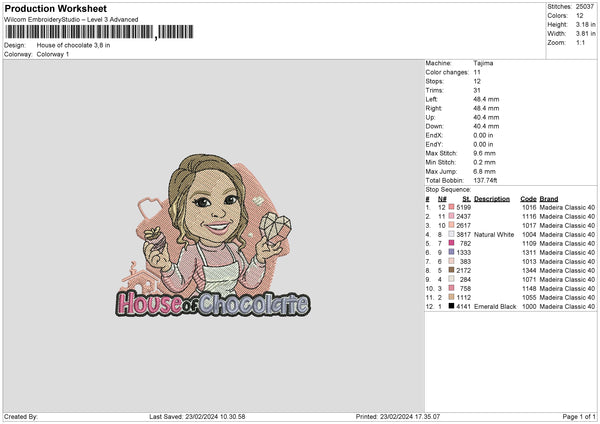Image resolution: width=600 pixels, height=424 pixels.
Task: Select the design name 'House of chocolate 3,8 in'
Action: pos(73,45)
